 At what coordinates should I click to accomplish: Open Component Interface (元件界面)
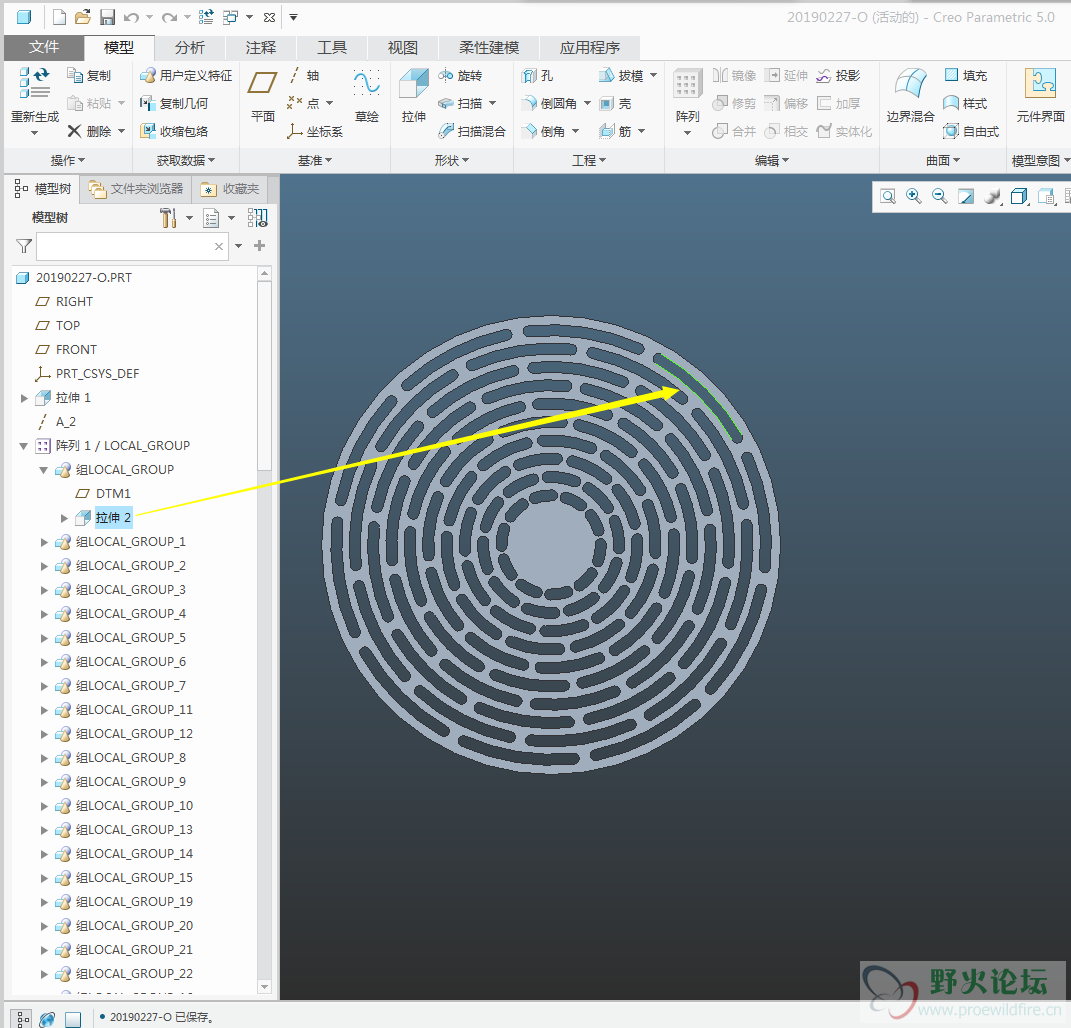coord(1040,96)
